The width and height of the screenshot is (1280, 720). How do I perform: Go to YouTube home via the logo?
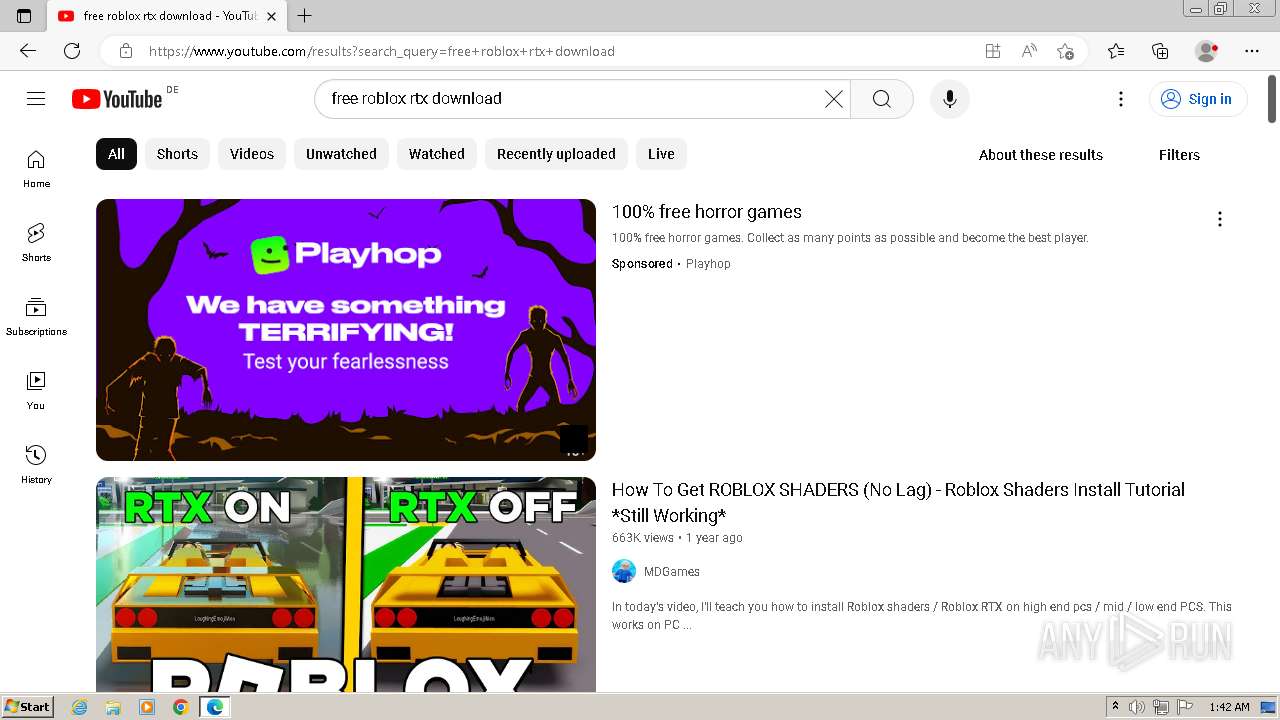point(117,98)
